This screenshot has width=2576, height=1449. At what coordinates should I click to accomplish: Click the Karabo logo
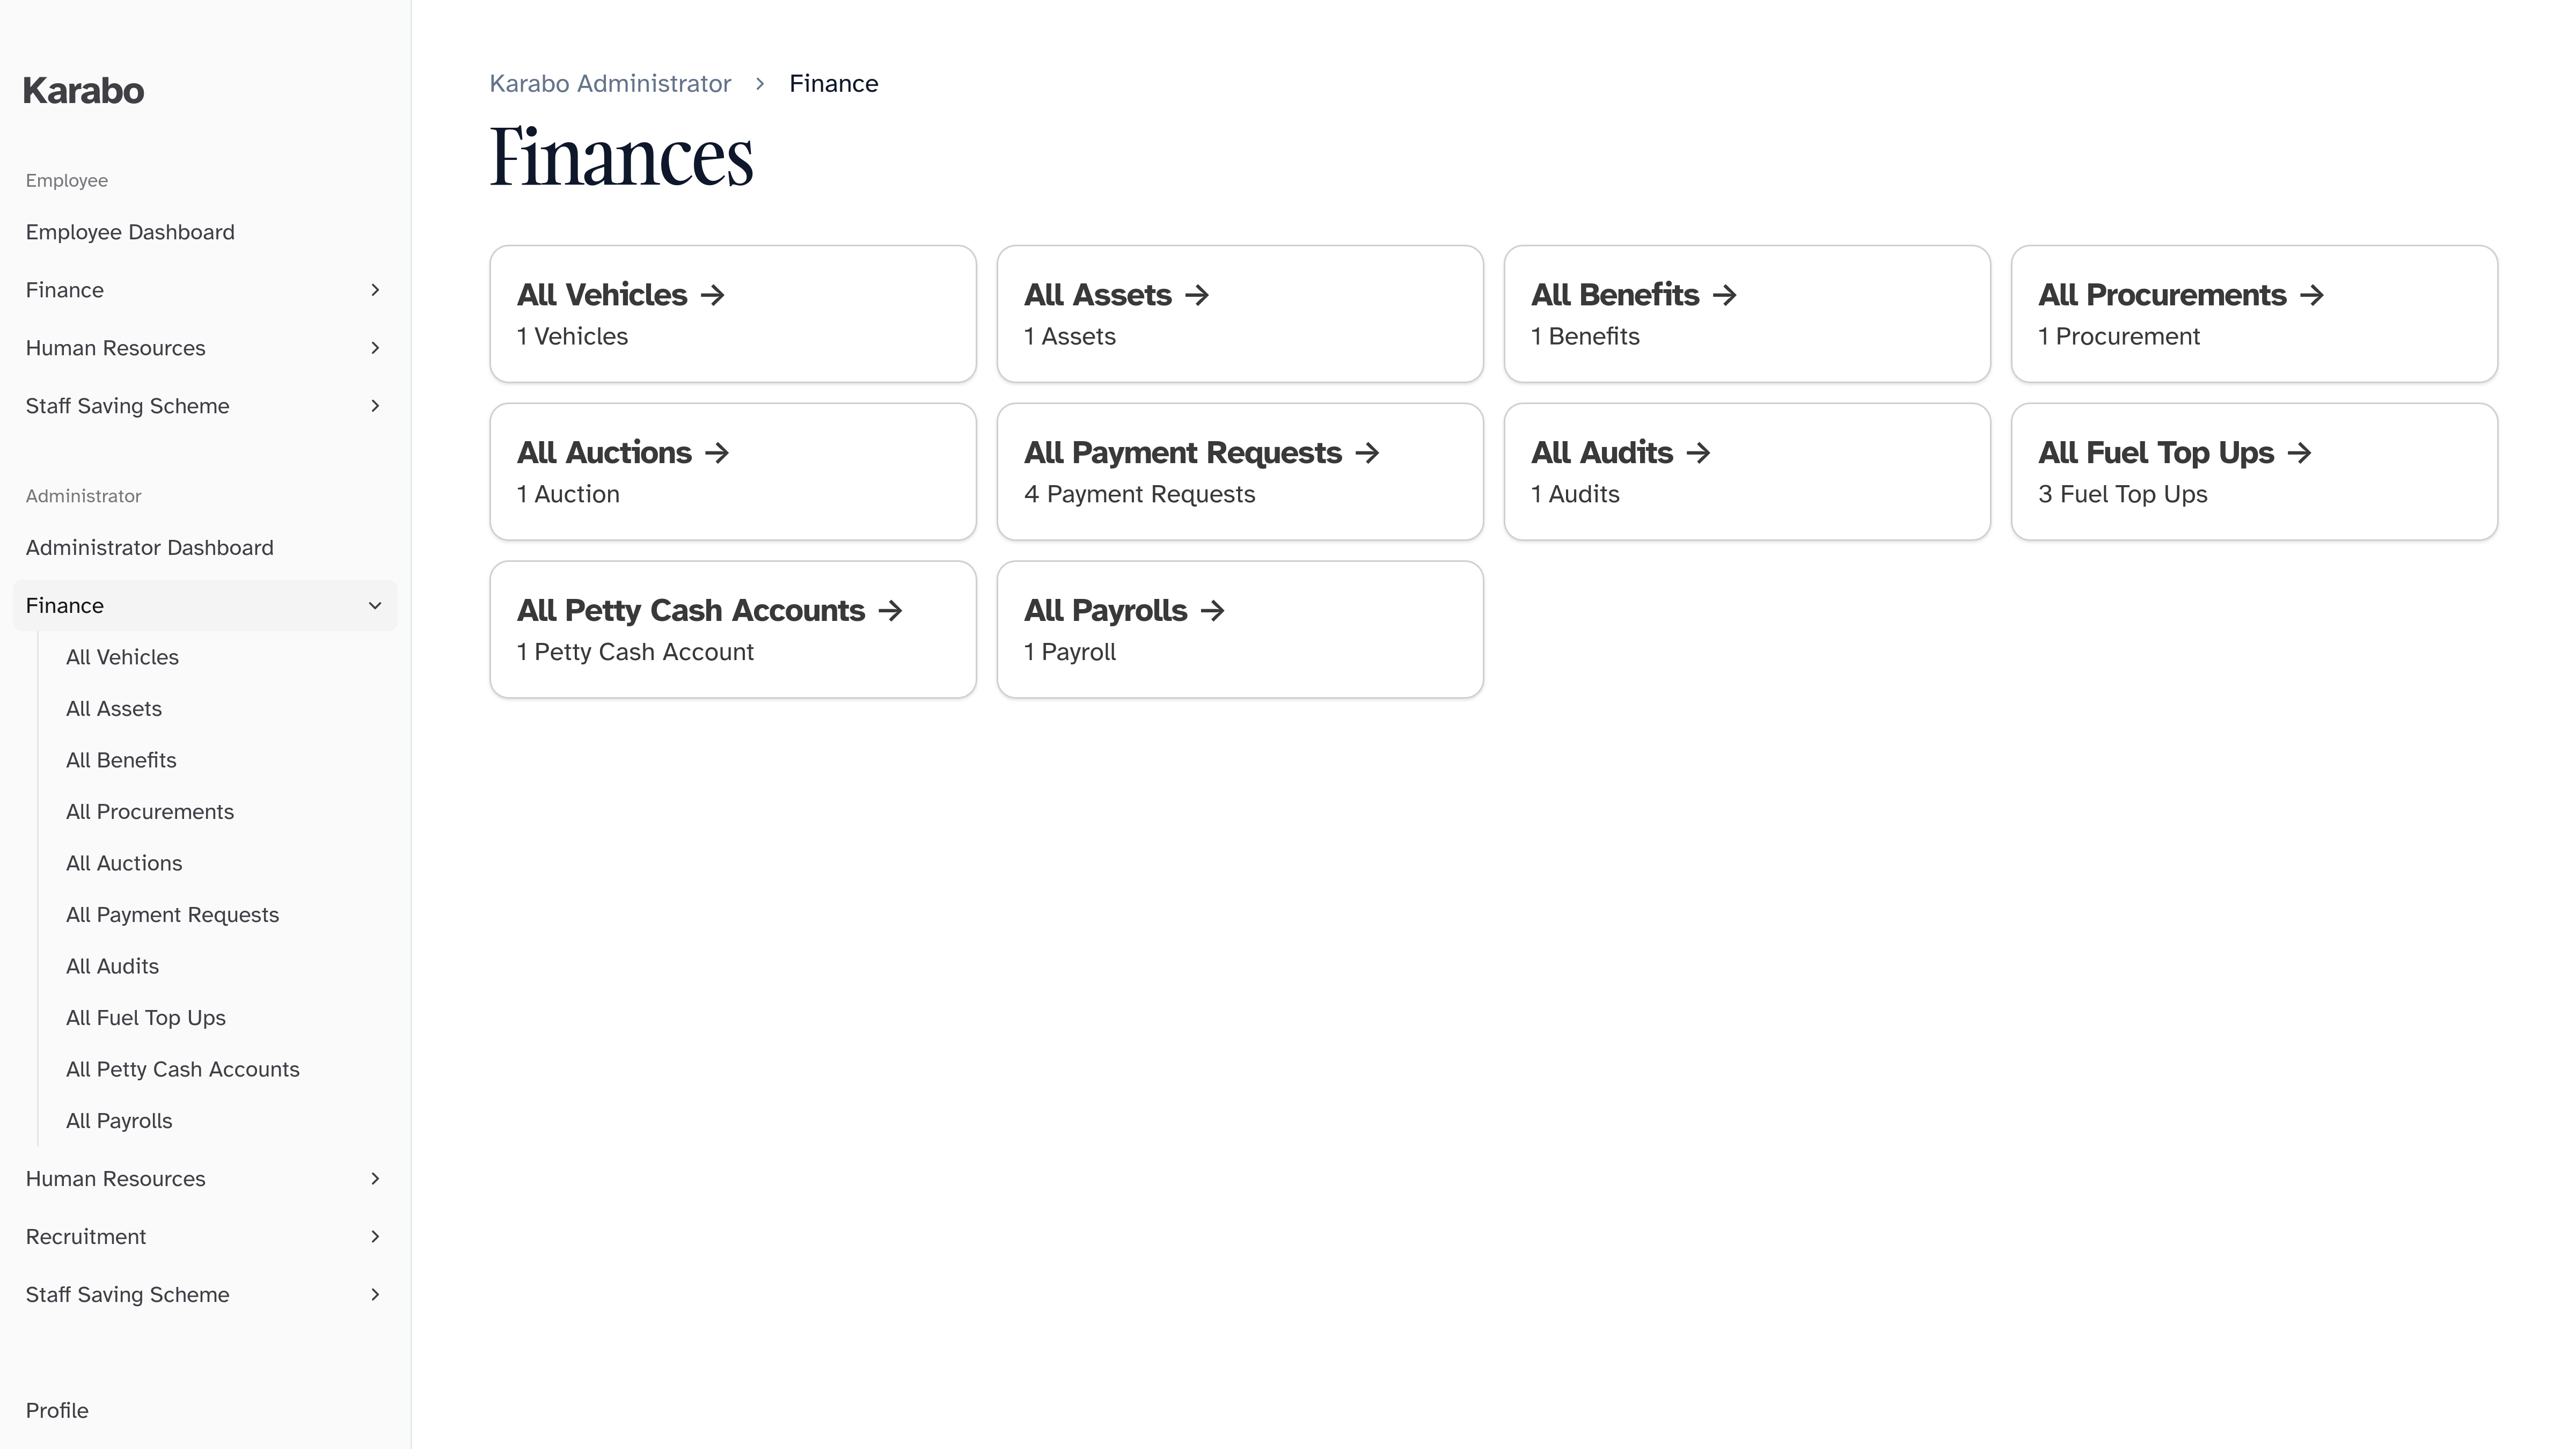click(84, 91)
